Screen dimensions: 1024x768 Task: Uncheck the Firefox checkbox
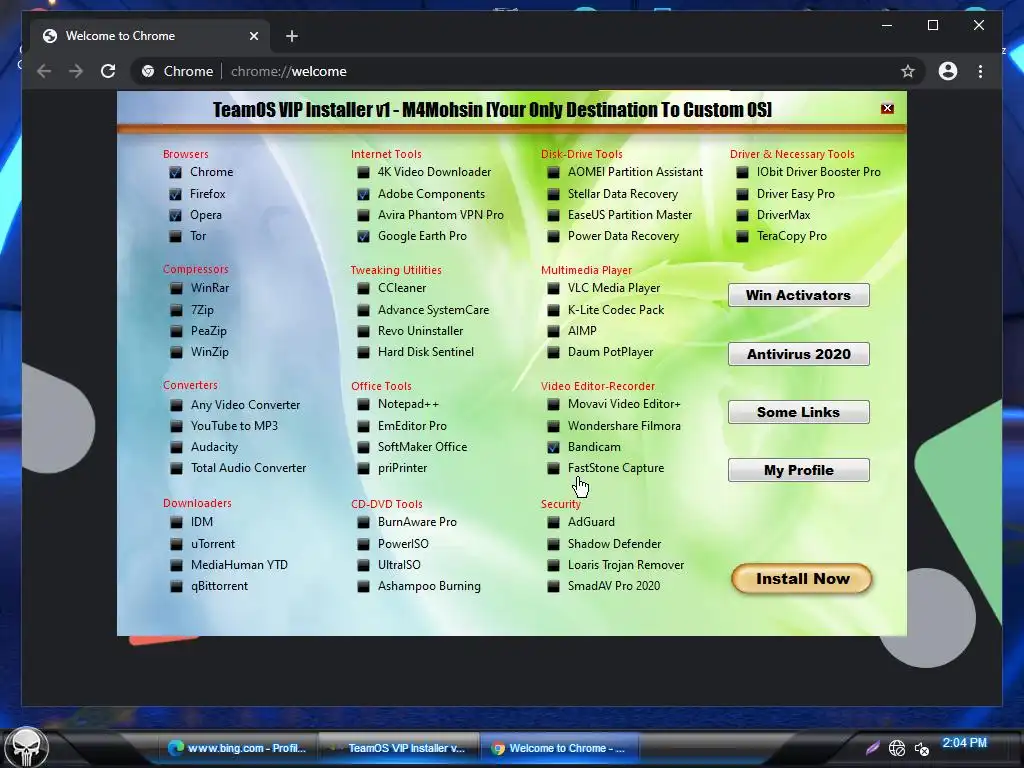click(x=176, y=194)
